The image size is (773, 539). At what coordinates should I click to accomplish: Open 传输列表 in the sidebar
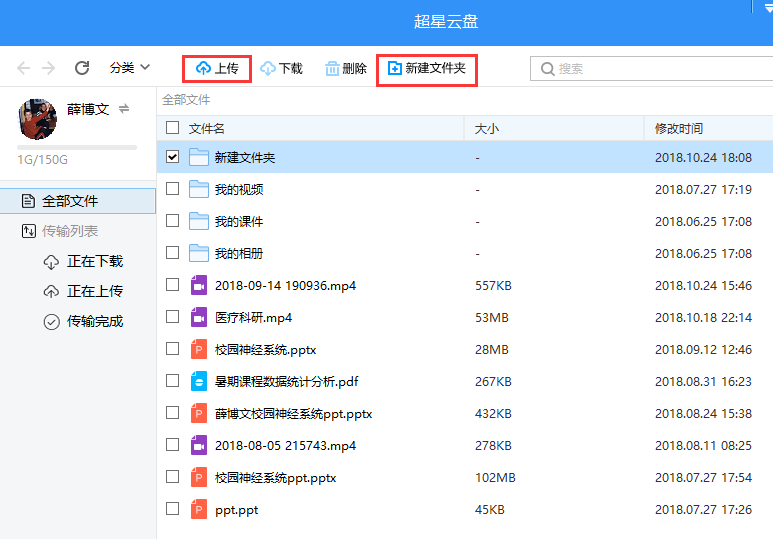point(60,231)
